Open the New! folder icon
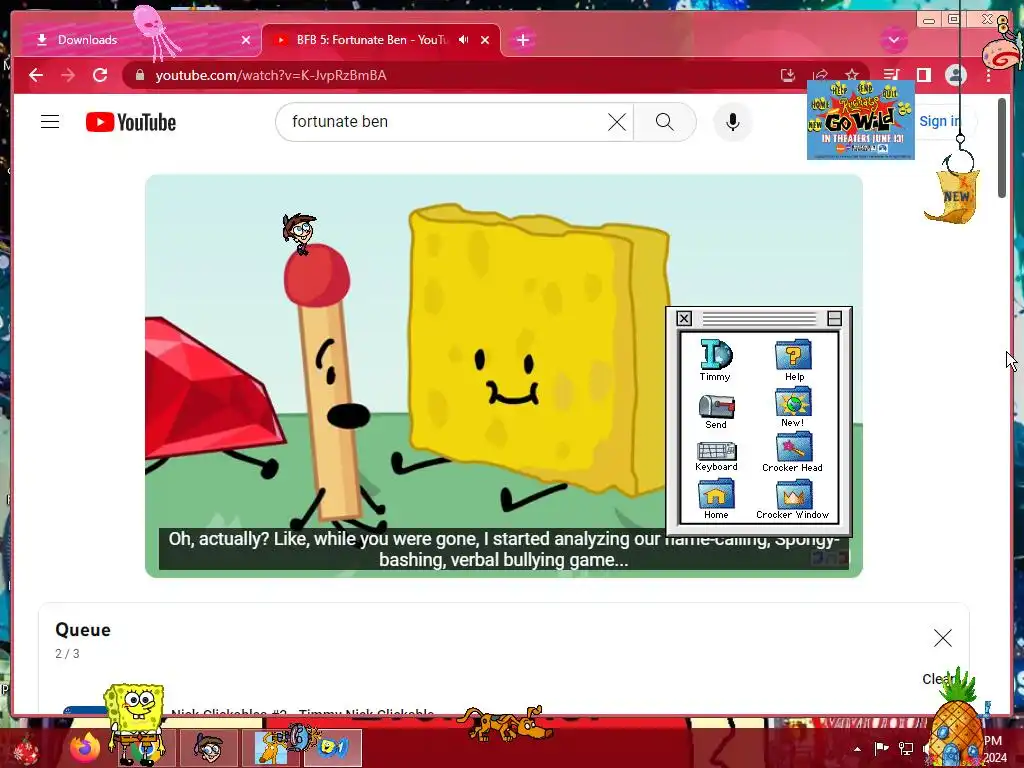 pos(793,408)
